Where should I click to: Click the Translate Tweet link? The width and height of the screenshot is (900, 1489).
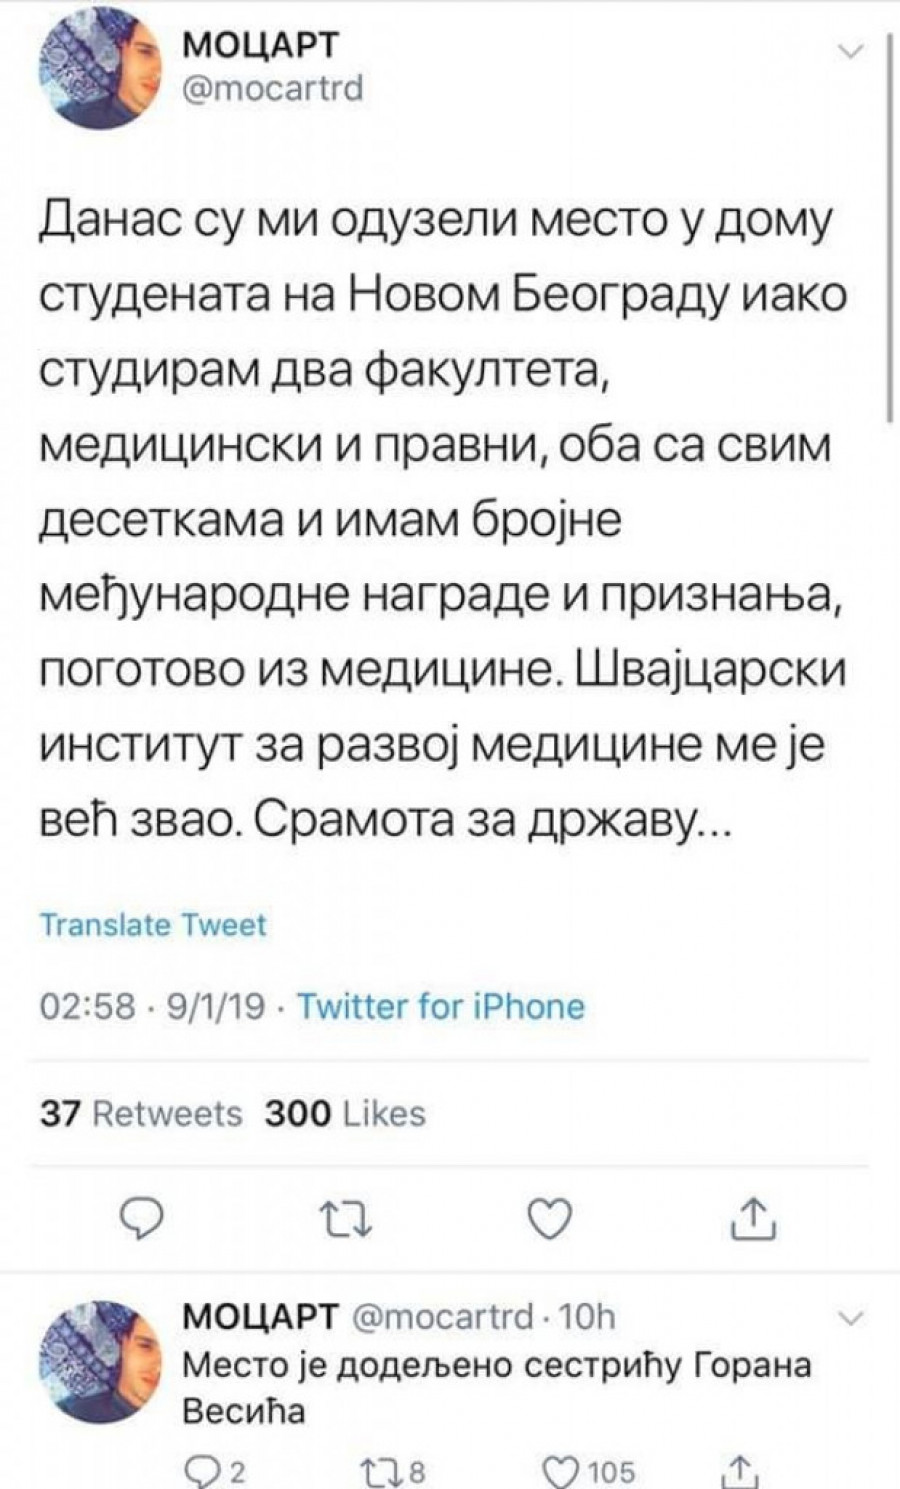(153, 925)
